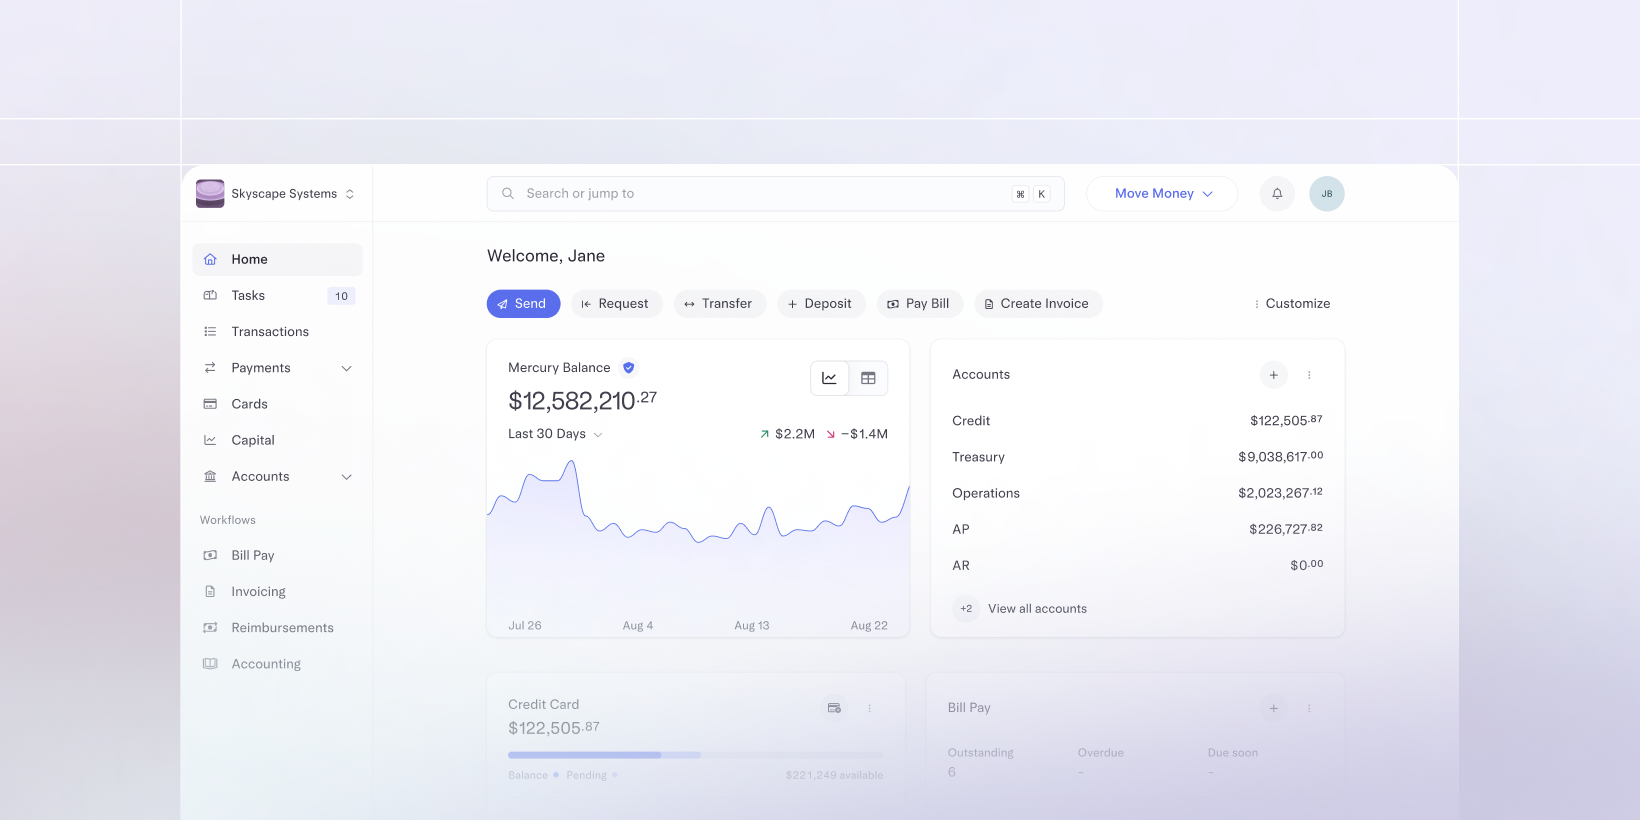This screenshot has width=1640, height=820.
Task: Add a new account with plus icon
Action: [1273, 375]
